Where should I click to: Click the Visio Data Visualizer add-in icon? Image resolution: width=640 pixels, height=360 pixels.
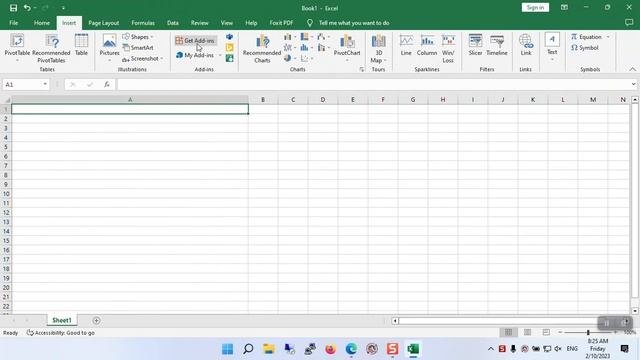(x=229, y=37)
